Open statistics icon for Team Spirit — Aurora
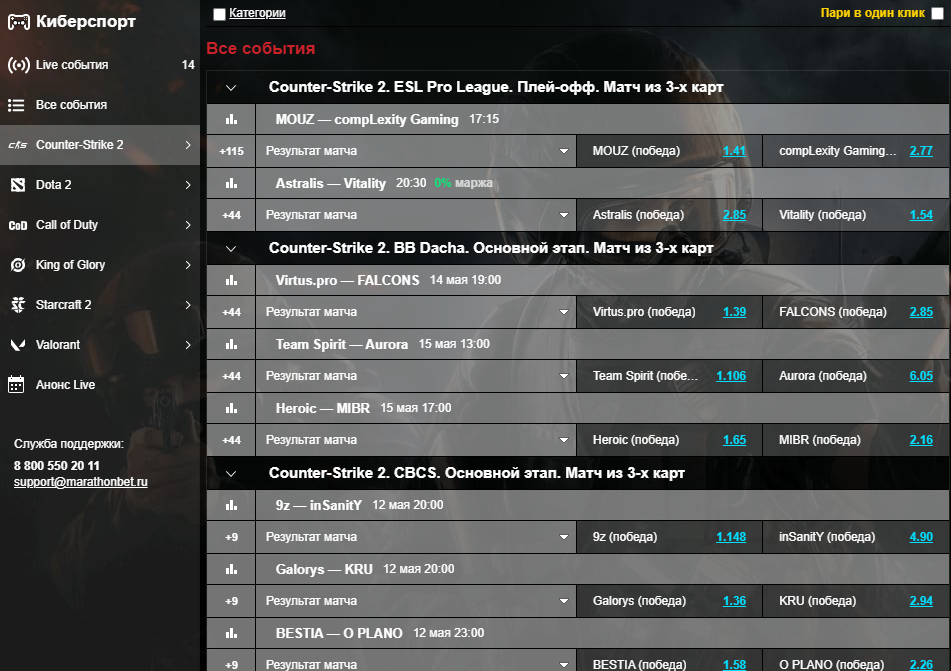951x671 pixels. pos(231,344)
